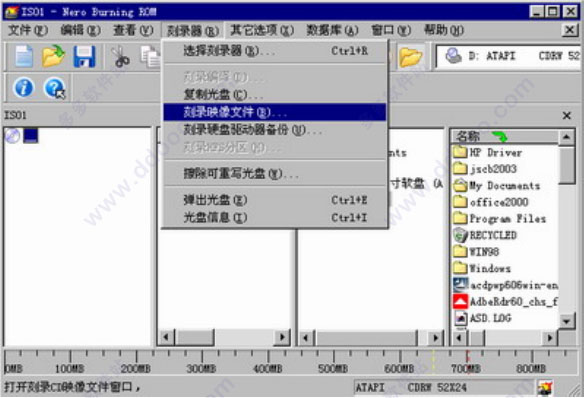Screen dimensions: 584x398
Task: Choose 擦除可重写光盘 menu entry
Action: 275,173
